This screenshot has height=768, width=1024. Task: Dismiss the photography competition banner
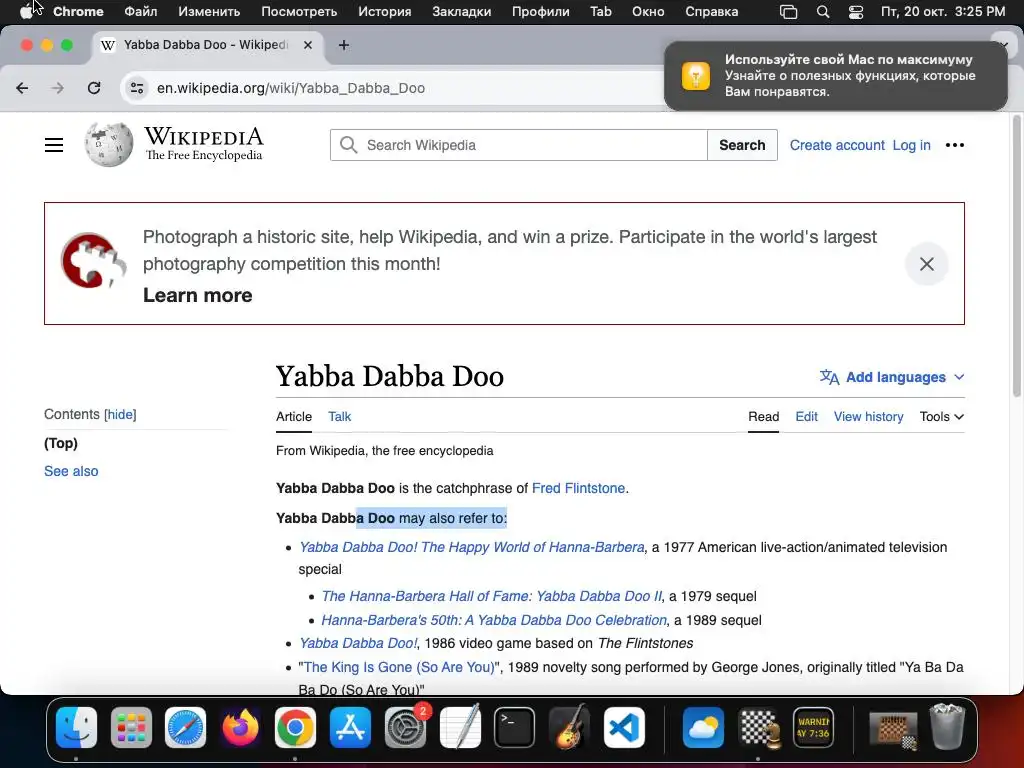[926, 264]
